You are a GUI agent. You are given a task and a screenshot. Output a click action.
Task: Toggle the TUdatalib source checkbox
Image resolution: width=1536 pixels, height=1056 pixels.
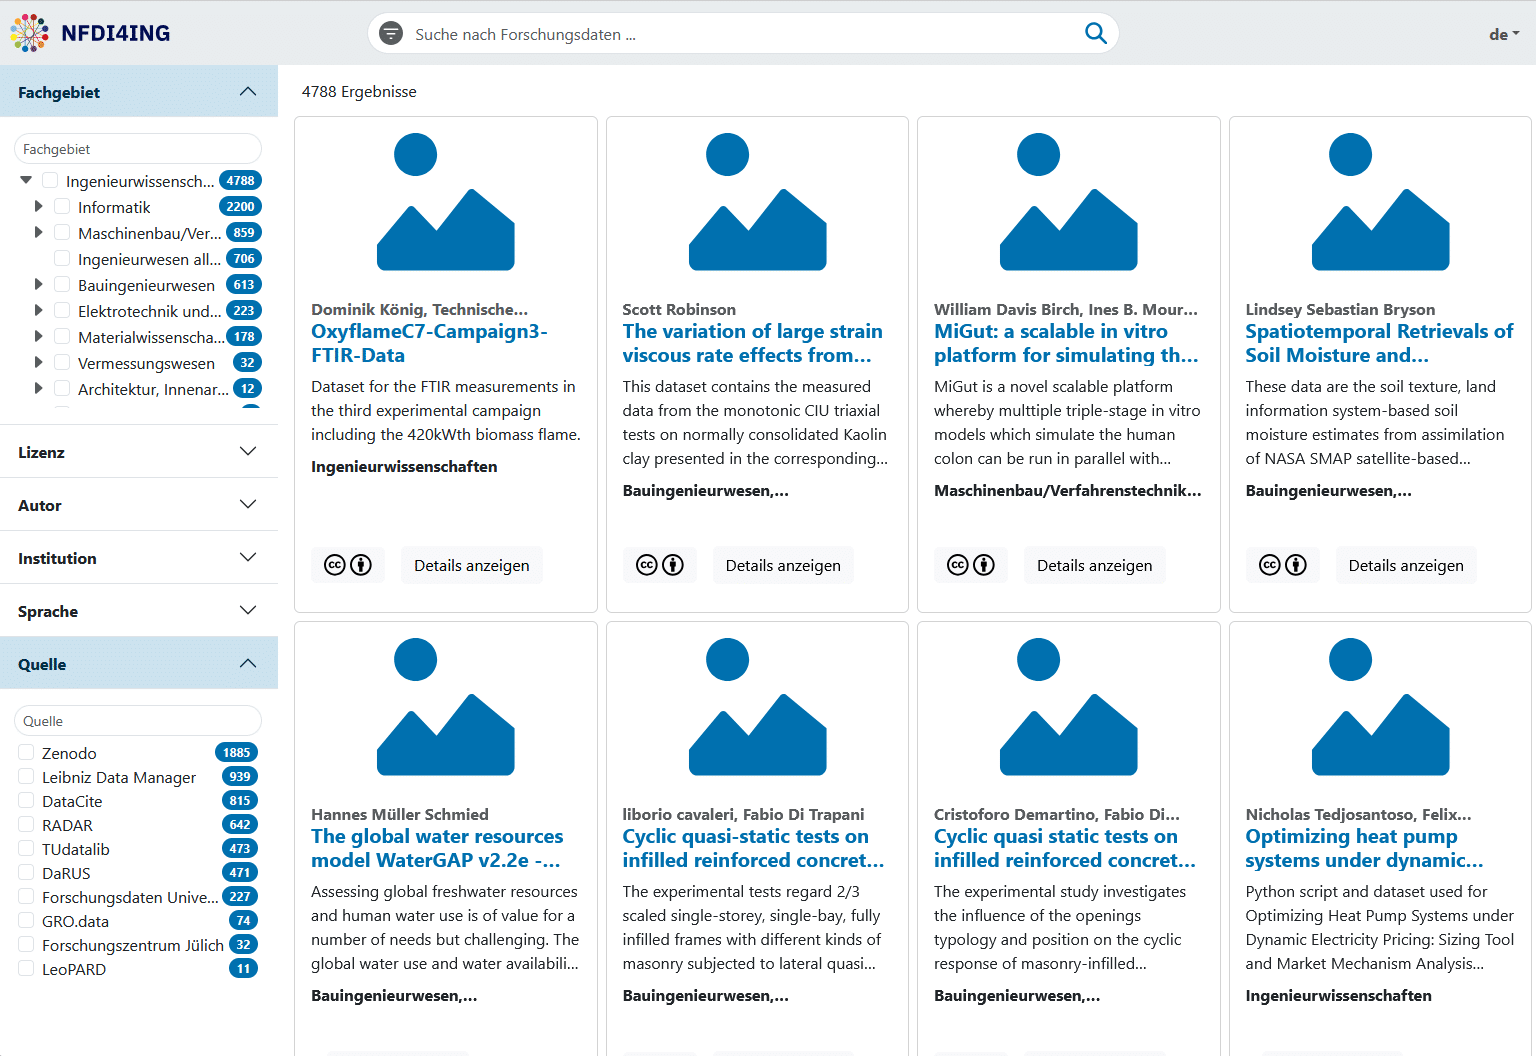click(27, 848)
